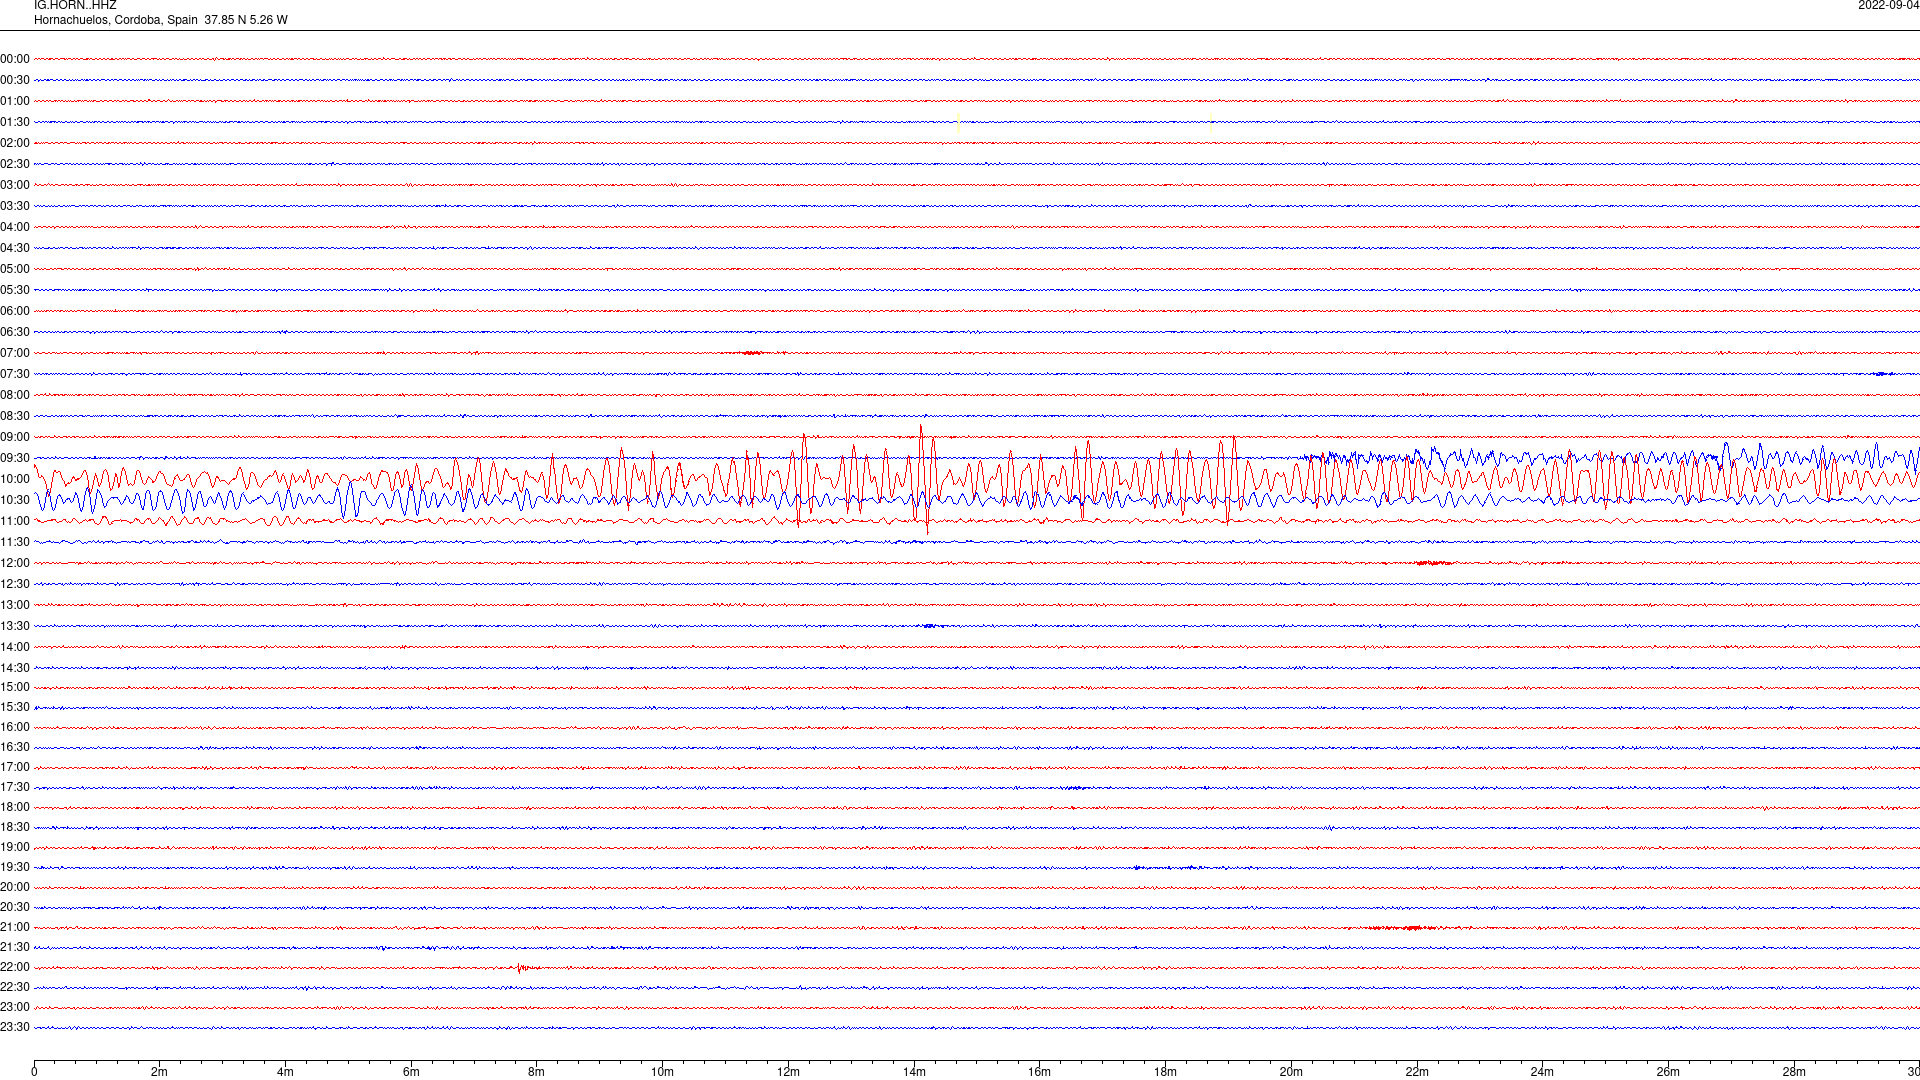Click the Hornachuelos, Cordoba, Spain location text
The image size is (1920, 1080).
pos(116,20)
